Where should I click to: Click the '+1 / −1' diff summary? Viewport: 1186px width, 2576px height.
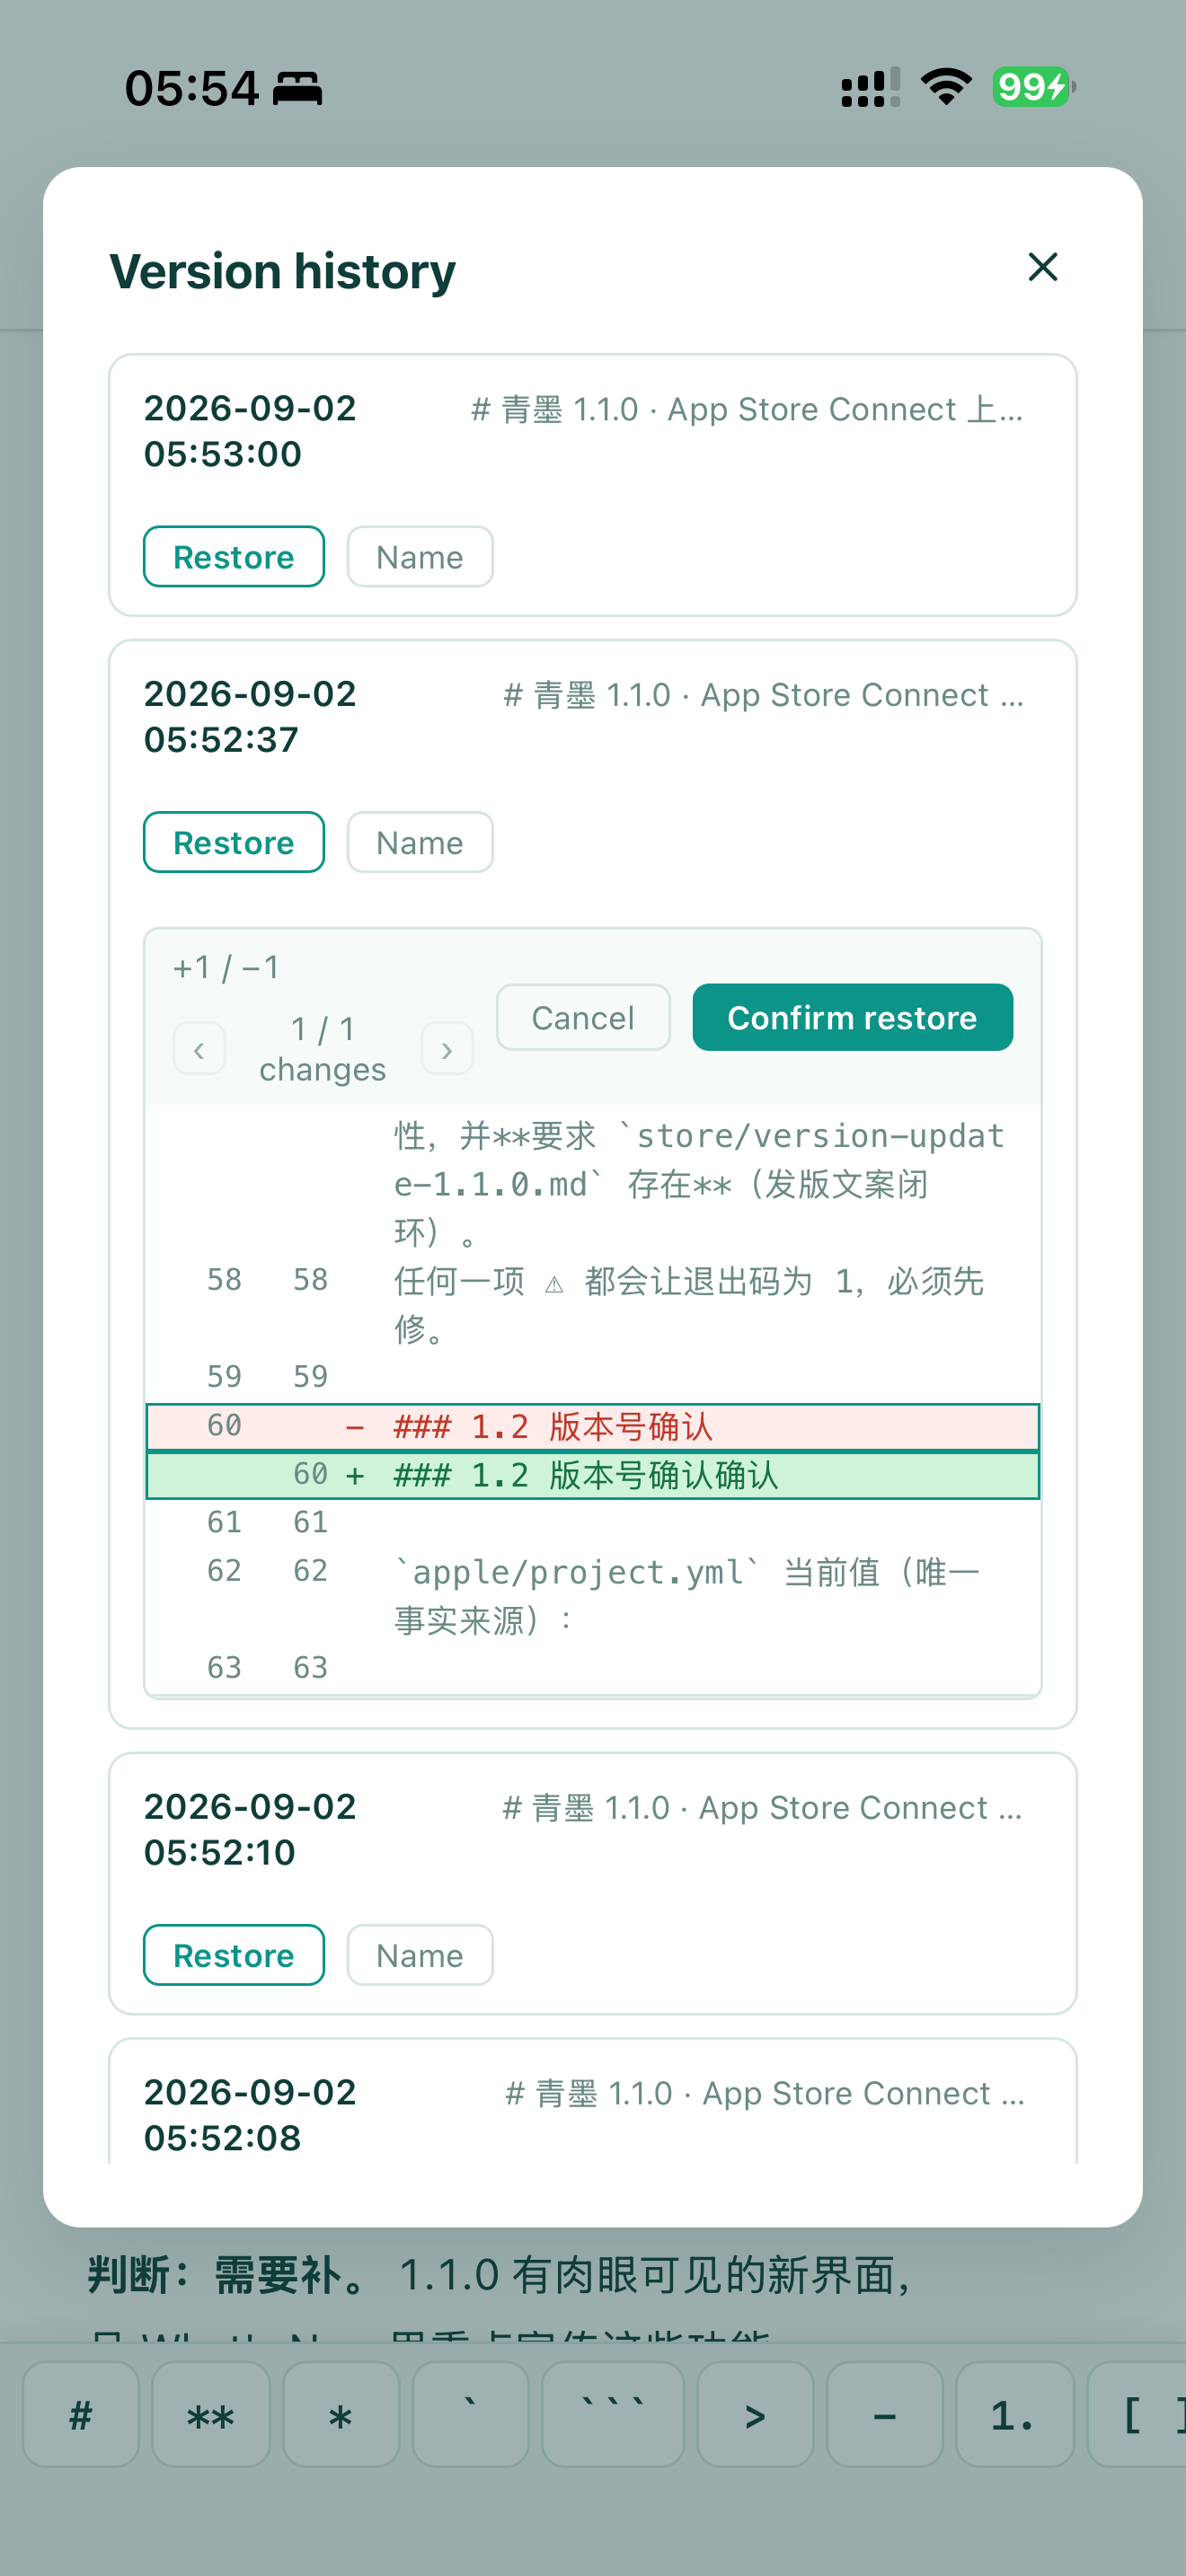coord(226,967)
